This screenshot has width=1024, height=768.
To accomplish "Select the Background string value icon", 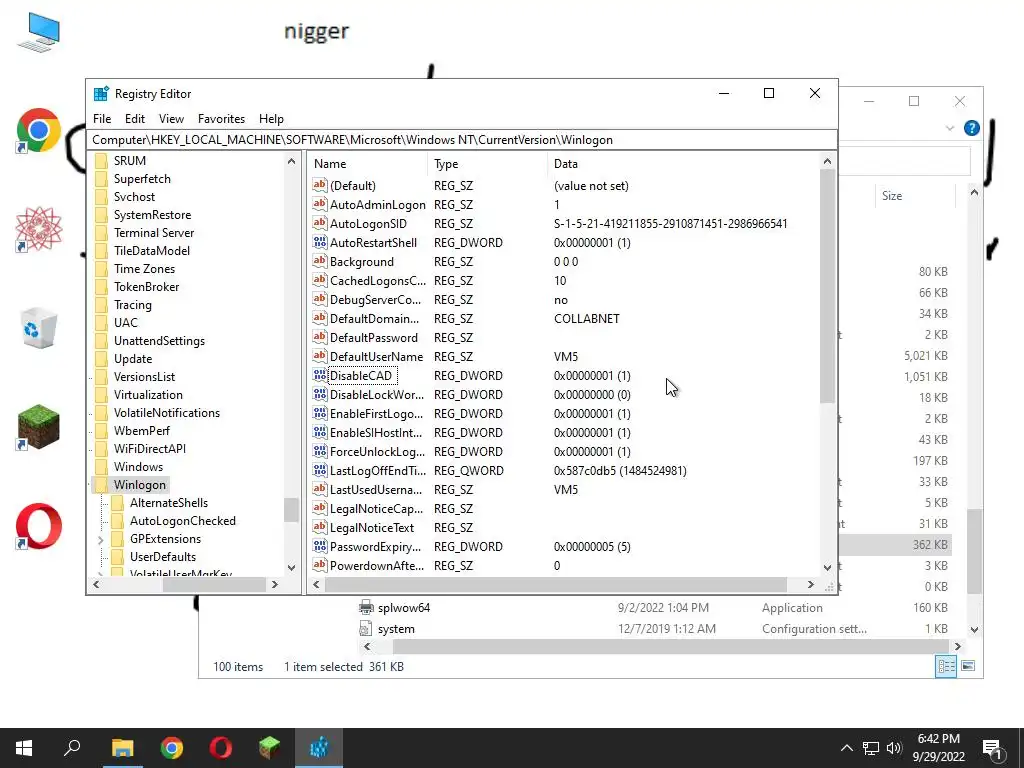I will 319,261.
